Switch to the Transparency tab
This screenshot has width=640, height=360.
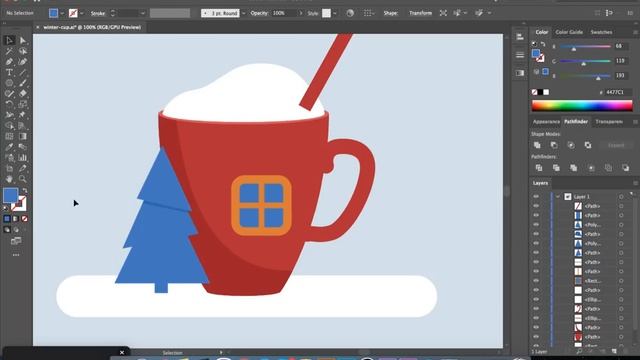609,122
